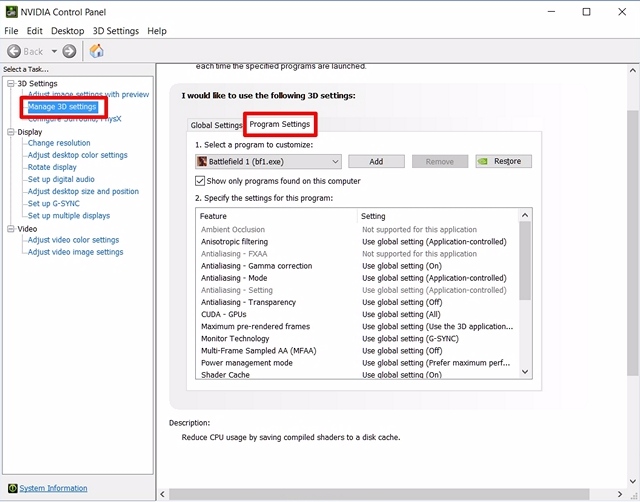The image size is (640, 502).
Task: Click the Back arrow icon
Action: coord(14,51)
